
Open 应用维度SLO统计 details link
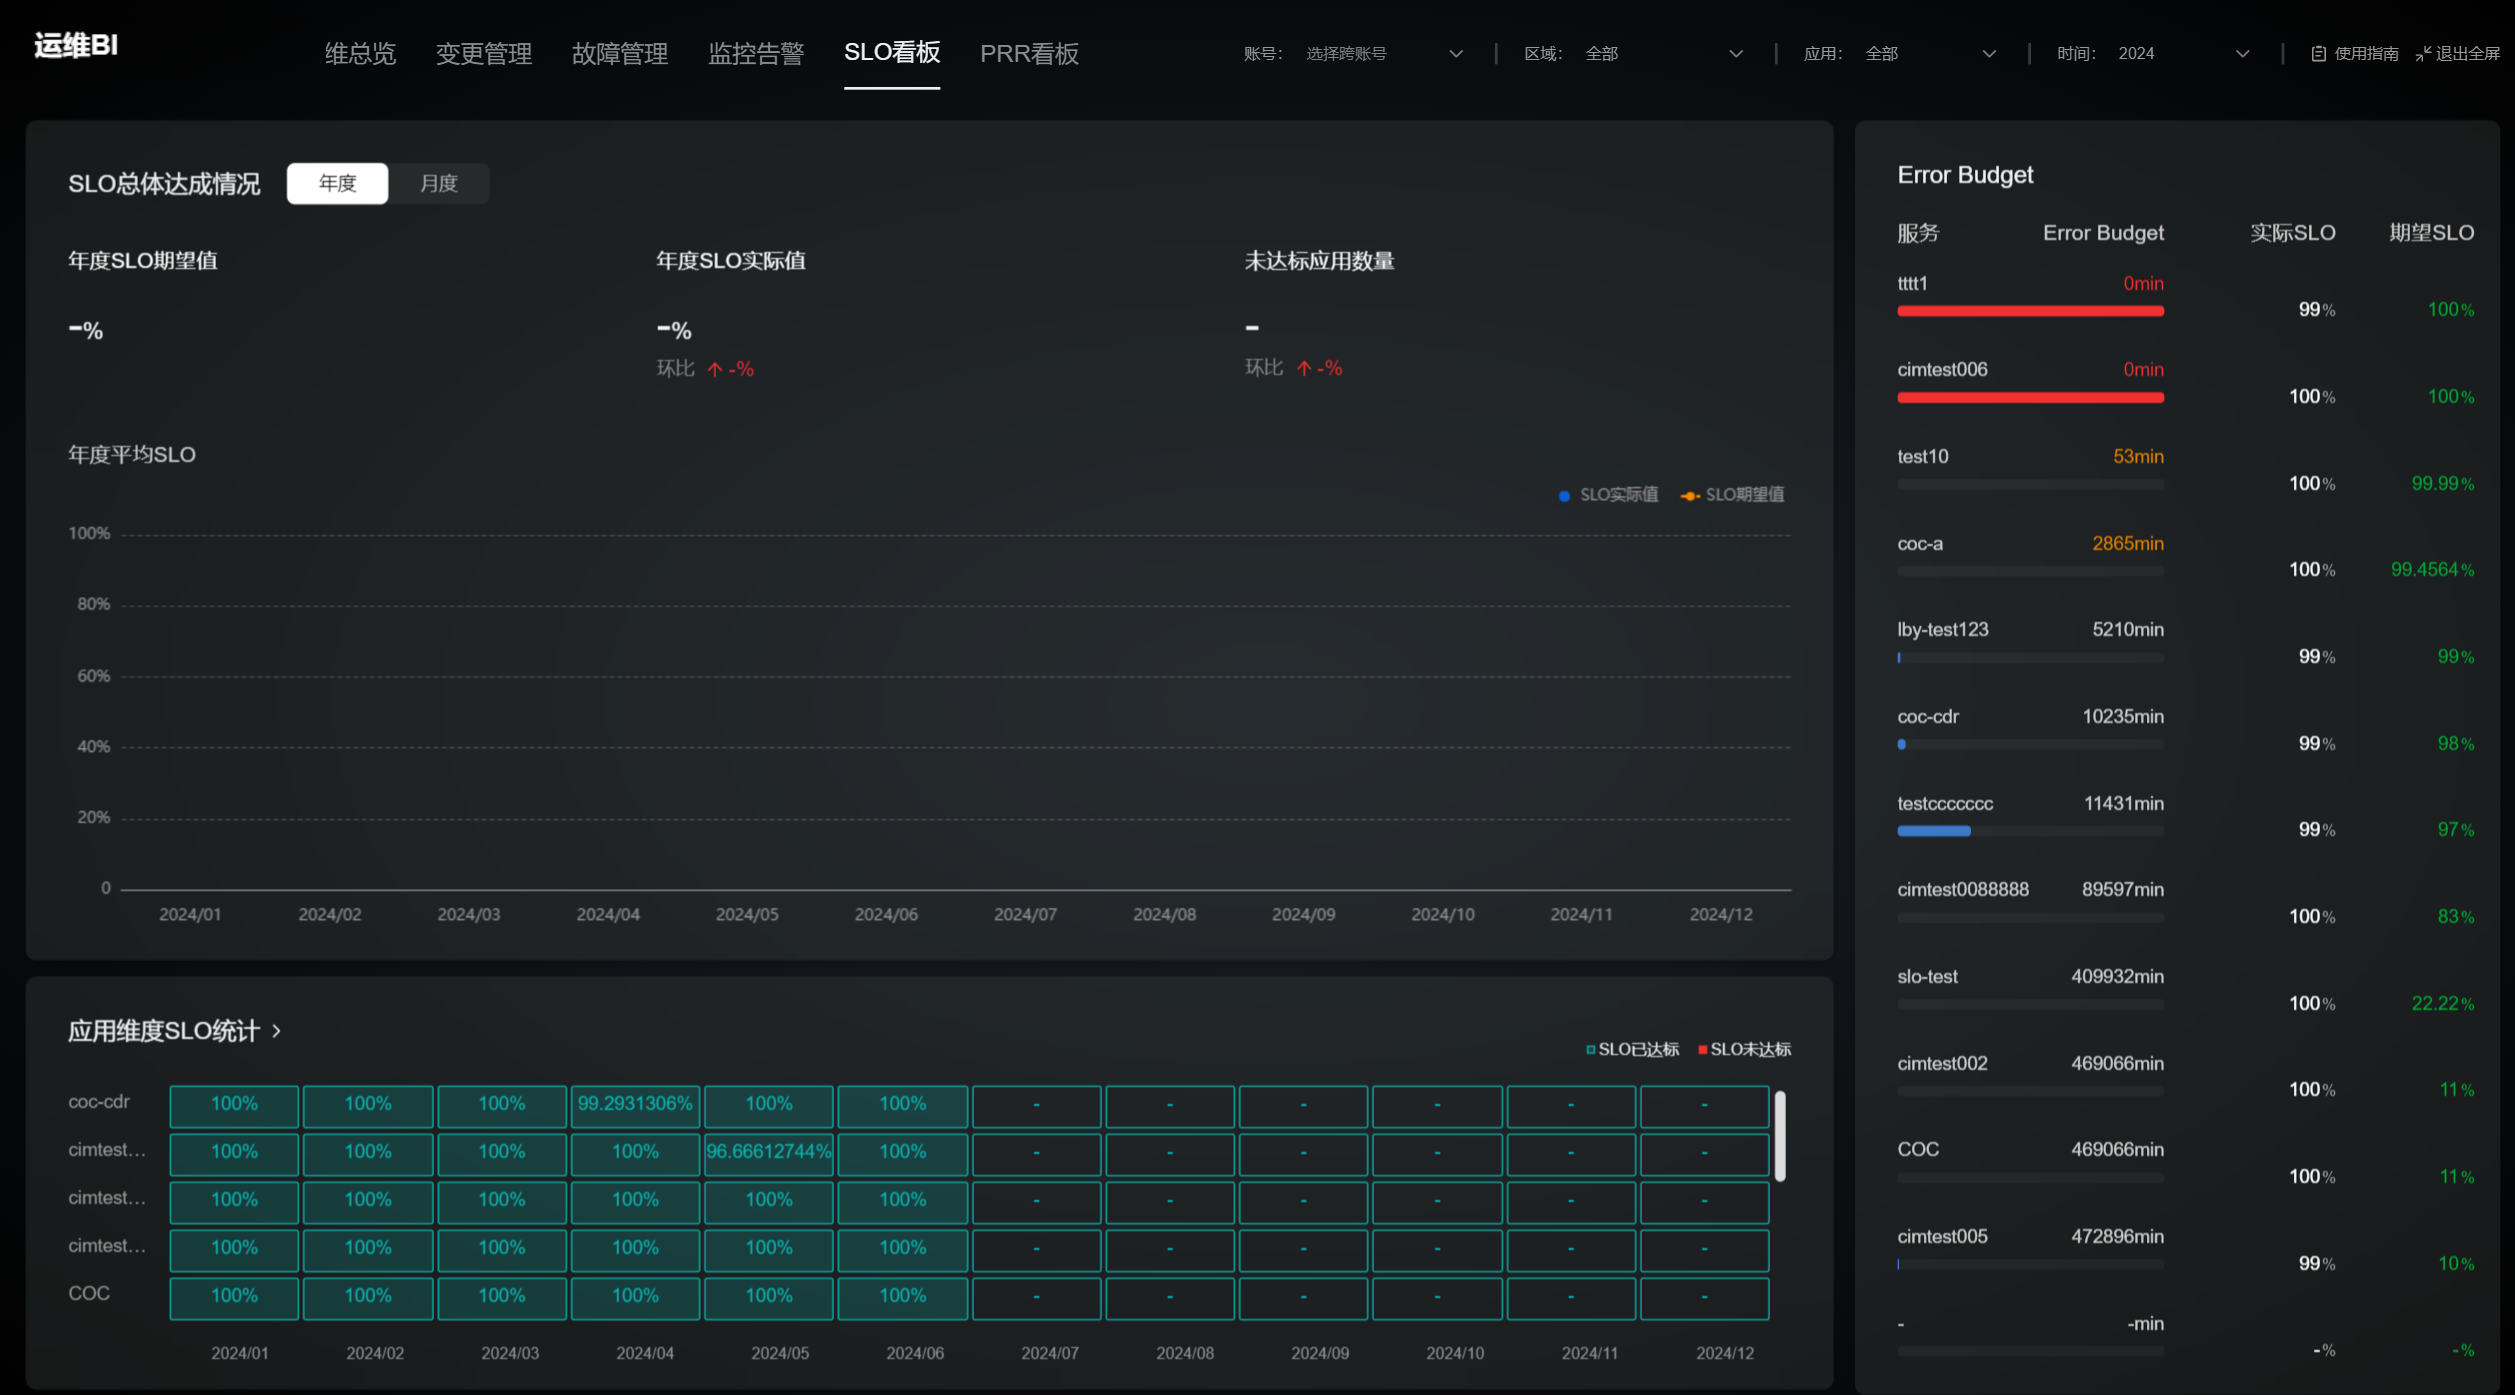164,1031
